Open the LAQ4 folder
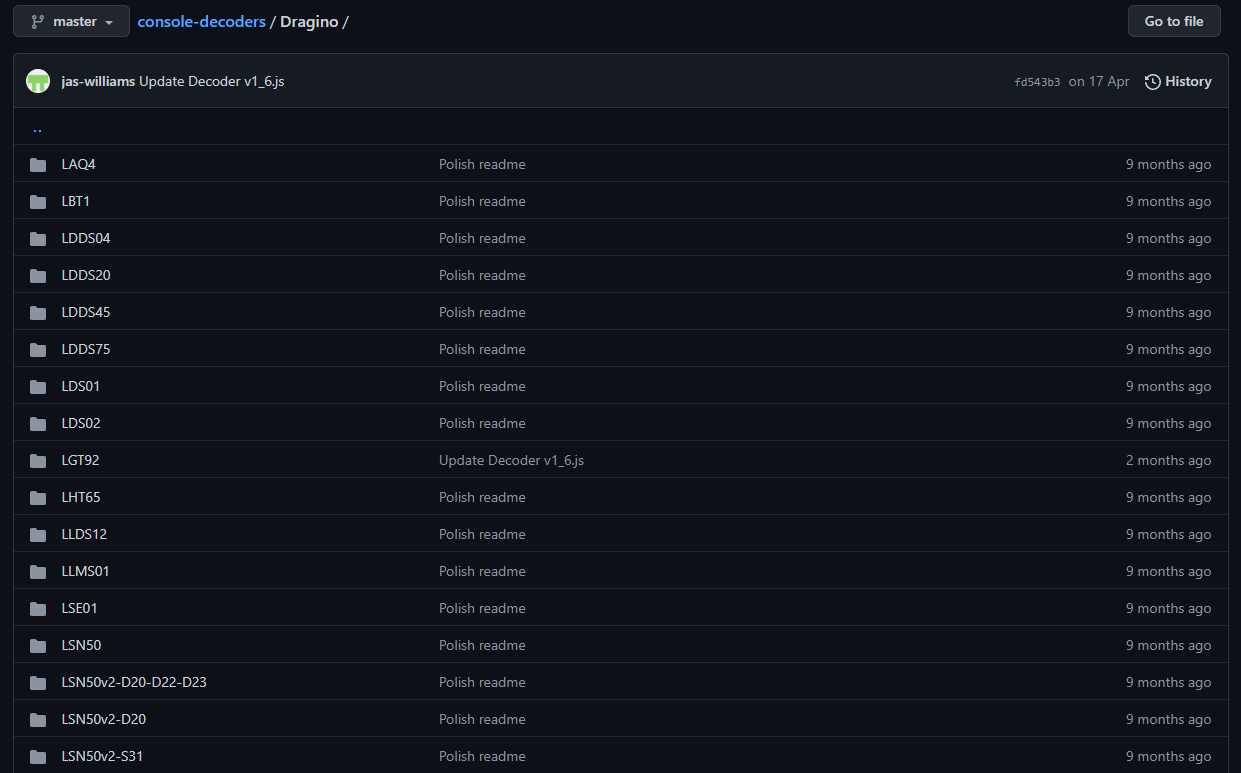 click(x=78, y=164)
